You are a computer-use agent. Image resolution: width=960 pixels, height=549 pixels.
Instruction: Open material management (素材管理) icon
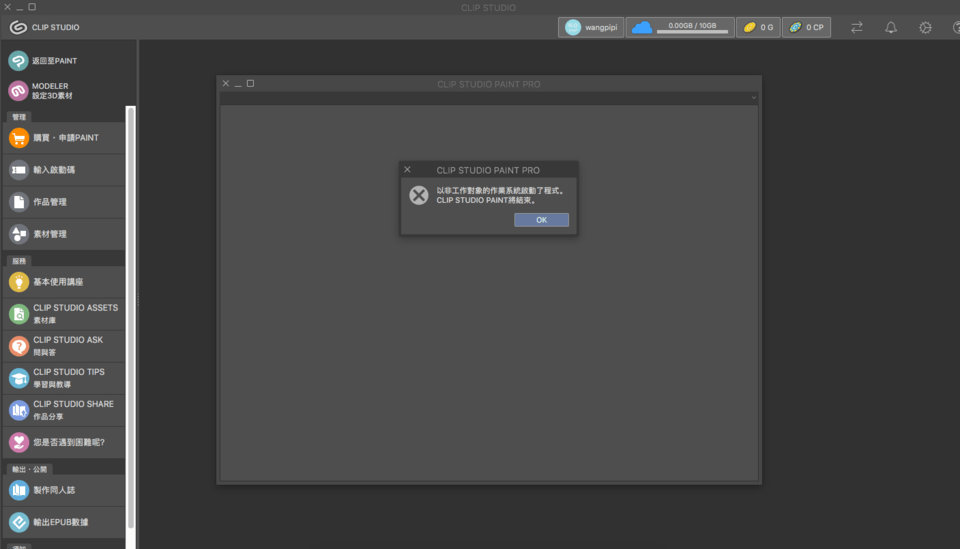click(19, 234)
